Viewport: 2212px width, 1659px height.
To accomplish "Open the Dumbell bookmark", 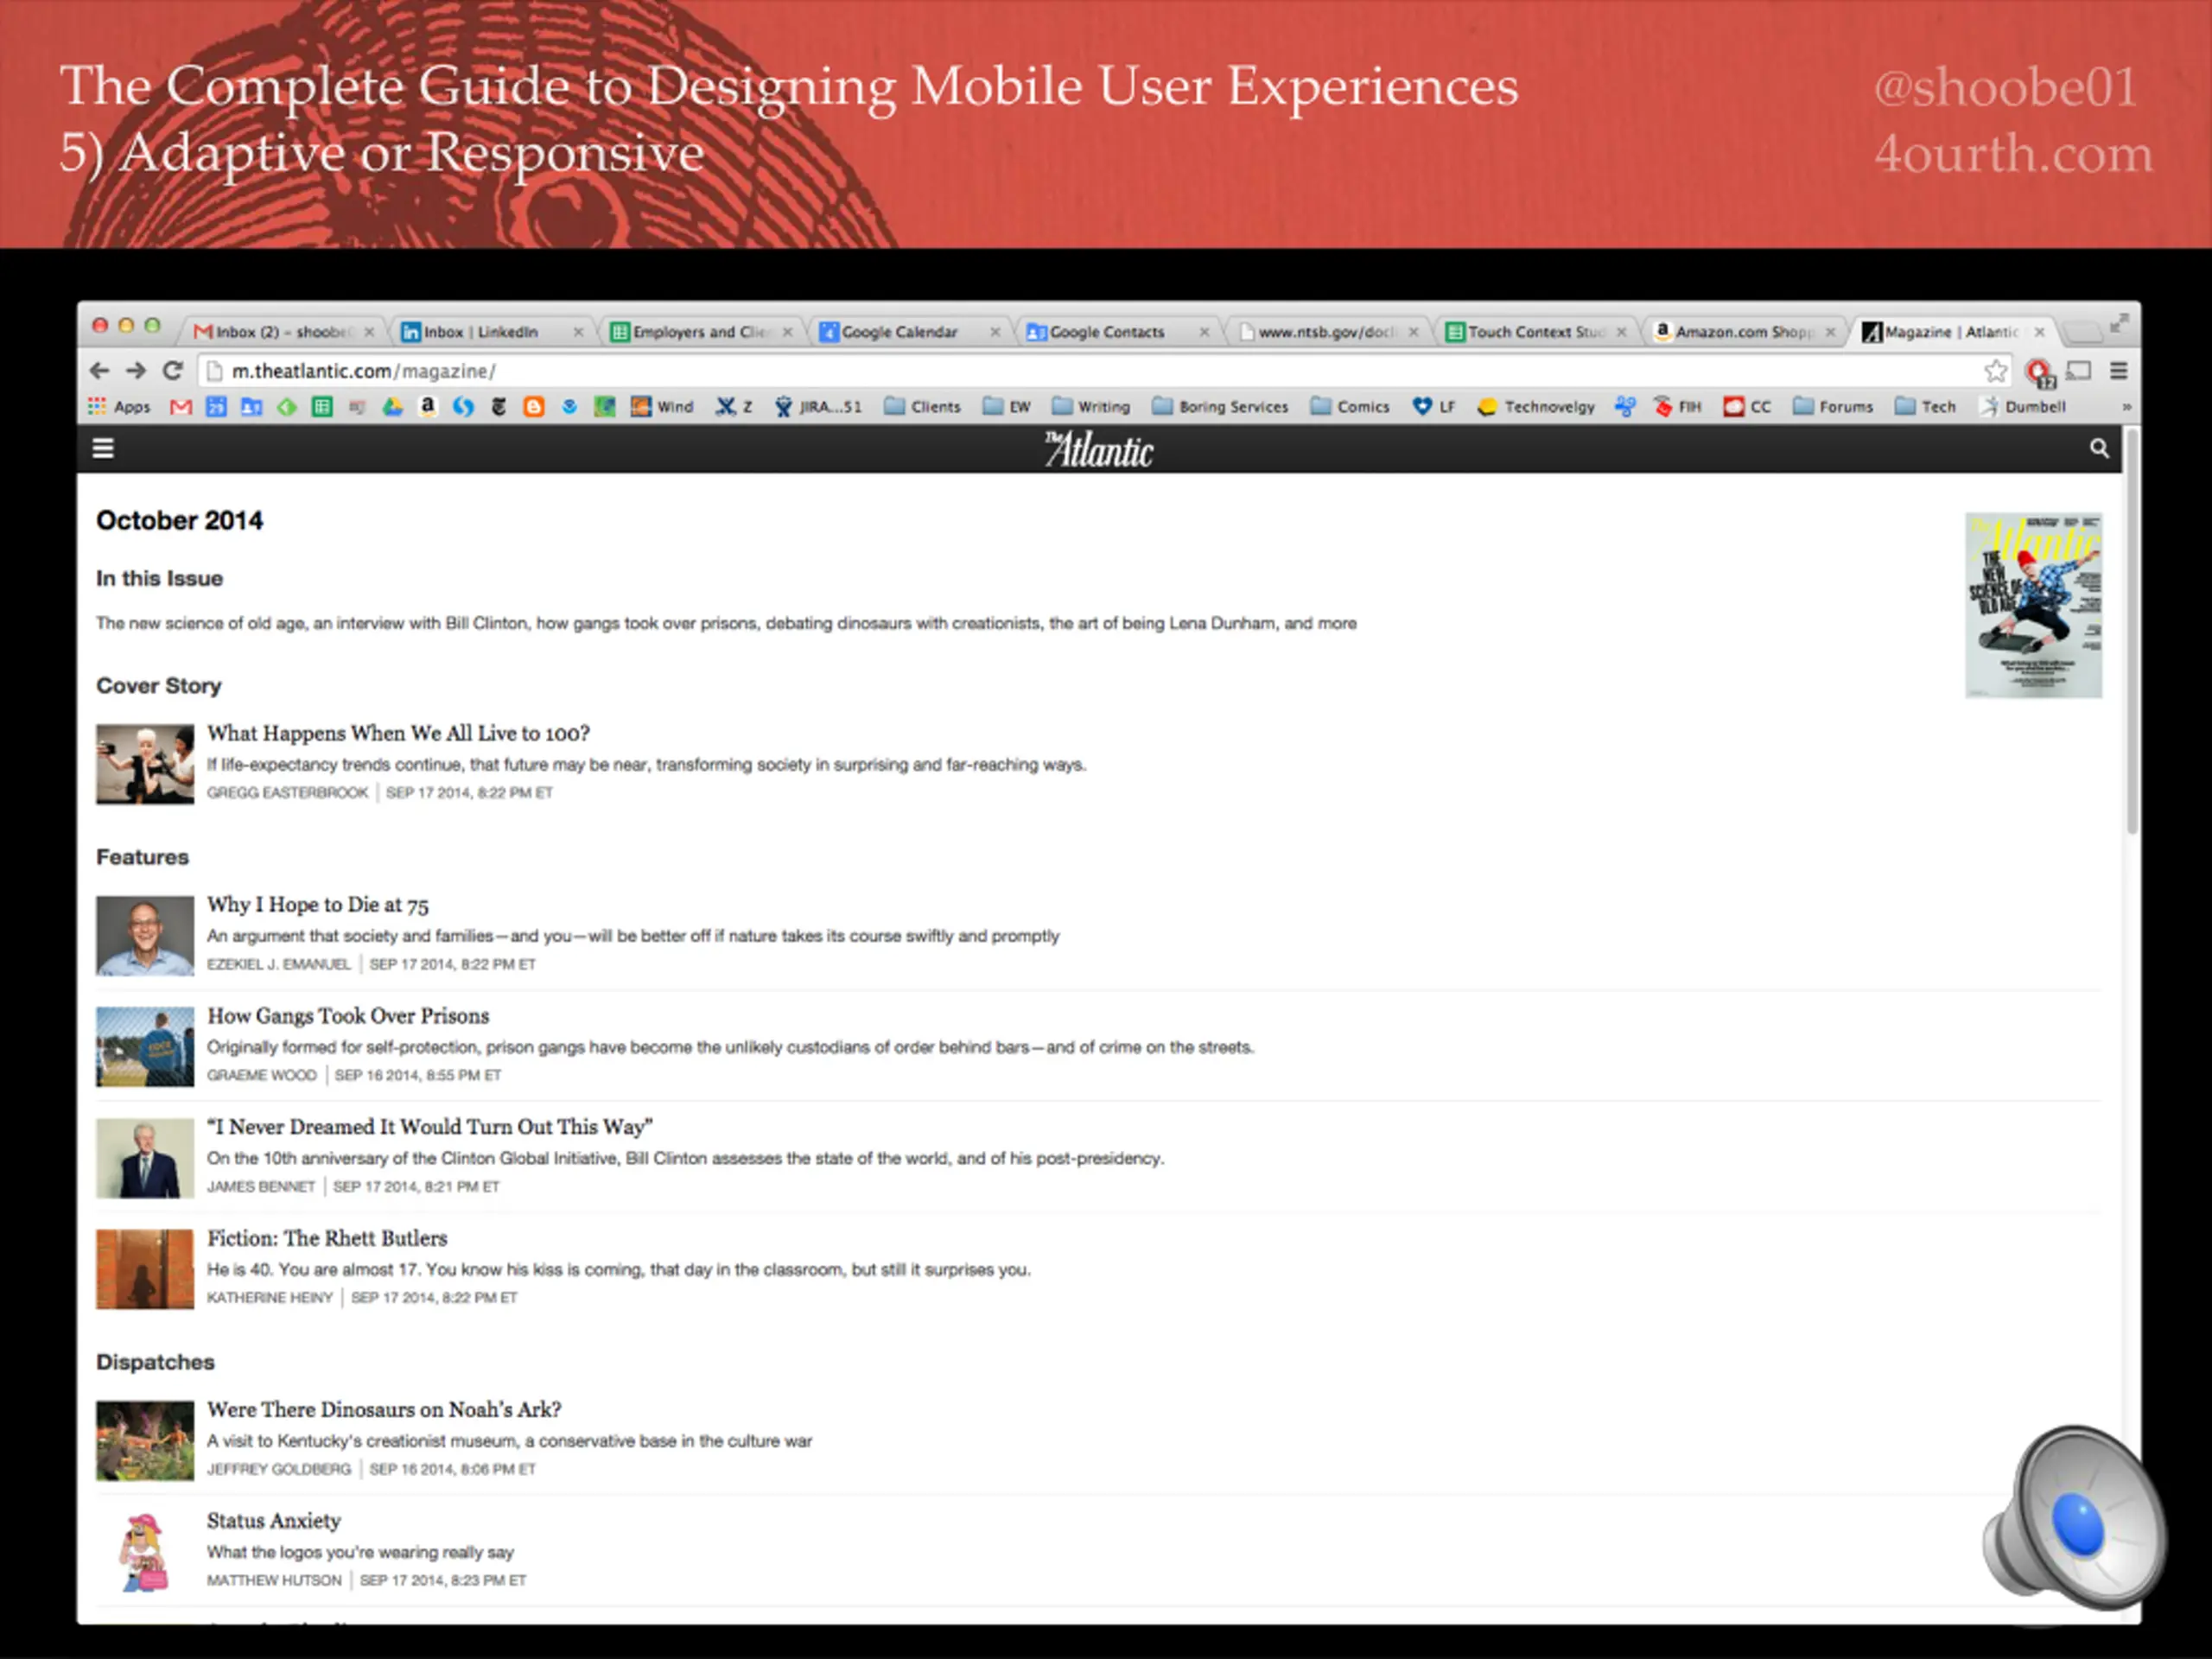I will [x=2024, y=406].
